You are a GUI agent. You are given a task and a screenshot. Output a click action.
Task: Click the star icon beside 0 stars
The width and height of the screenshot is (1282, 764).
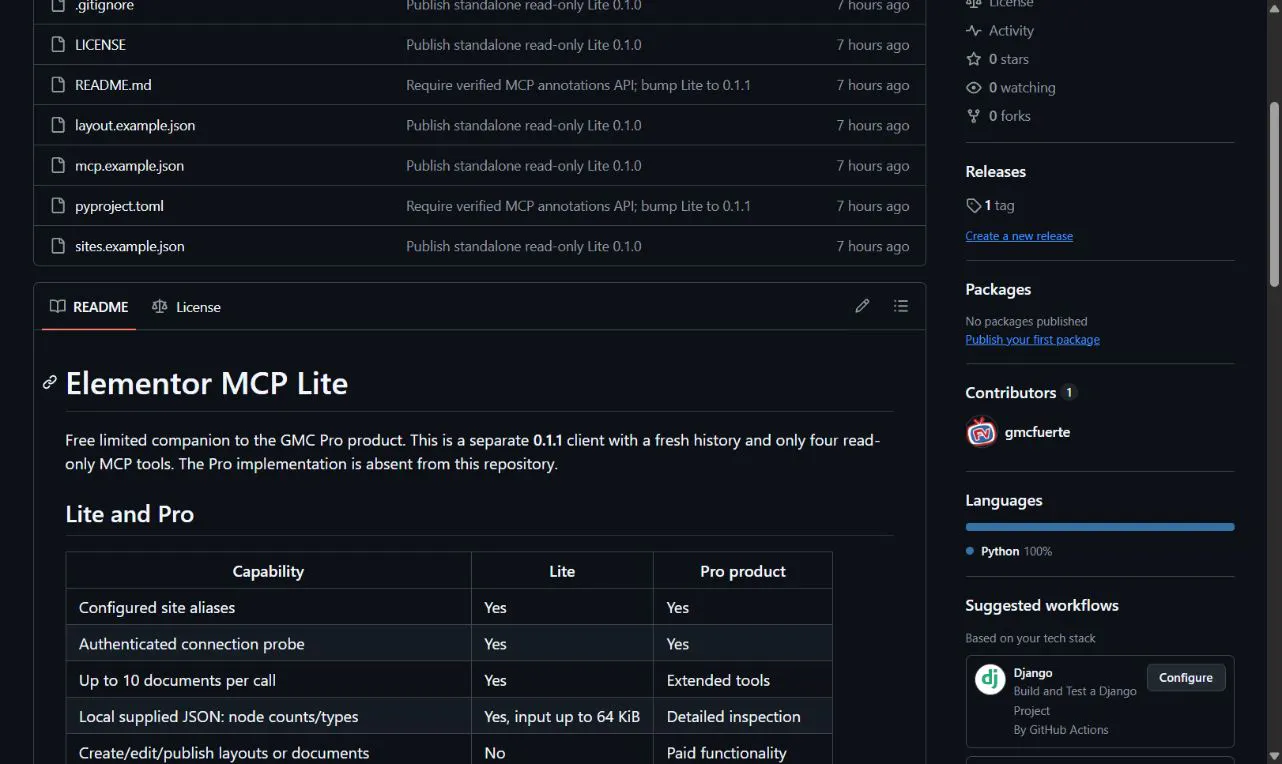click(974, 59)
